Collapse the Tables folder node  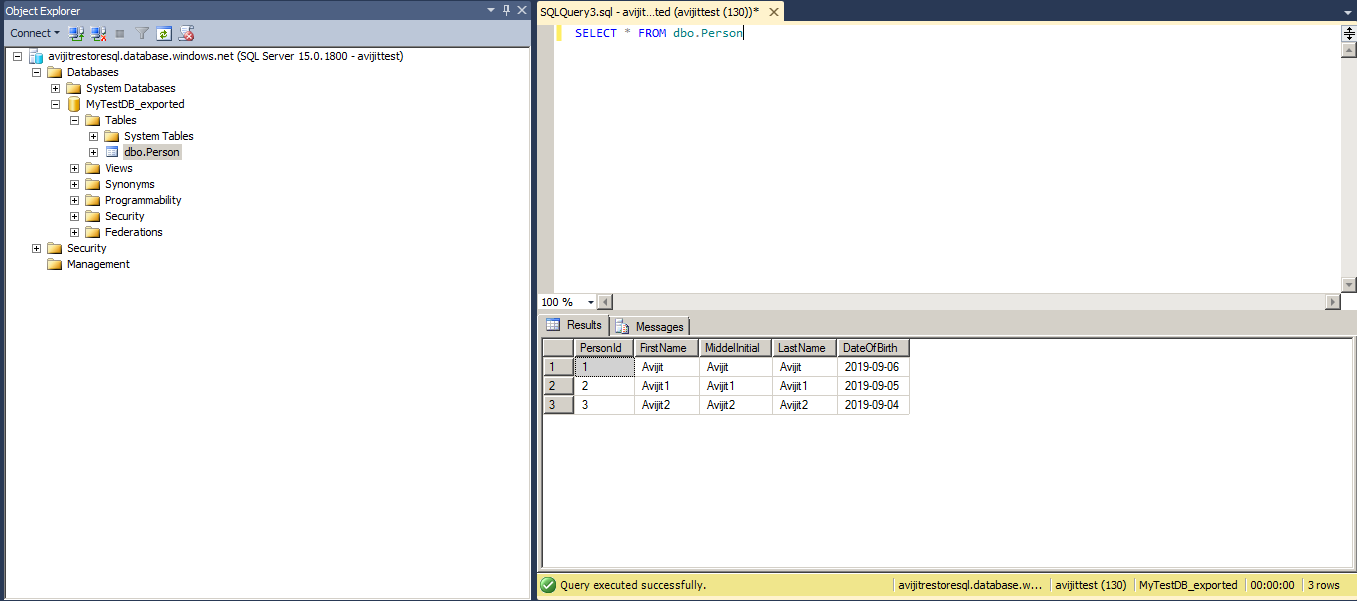point(75,120)
